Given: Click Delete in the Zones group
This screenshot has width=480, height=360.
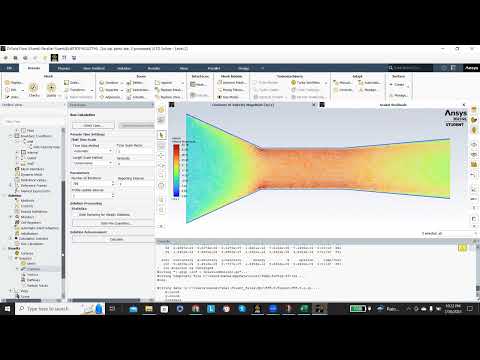Looking at the screenshot, I should 135,82.
